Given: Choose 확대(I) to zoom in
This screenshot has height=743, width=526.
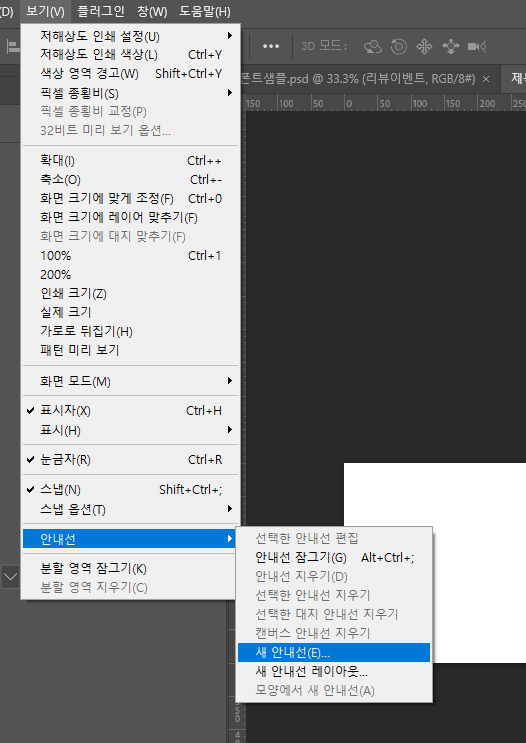Looking at the screenshot, I should [131, 161].
